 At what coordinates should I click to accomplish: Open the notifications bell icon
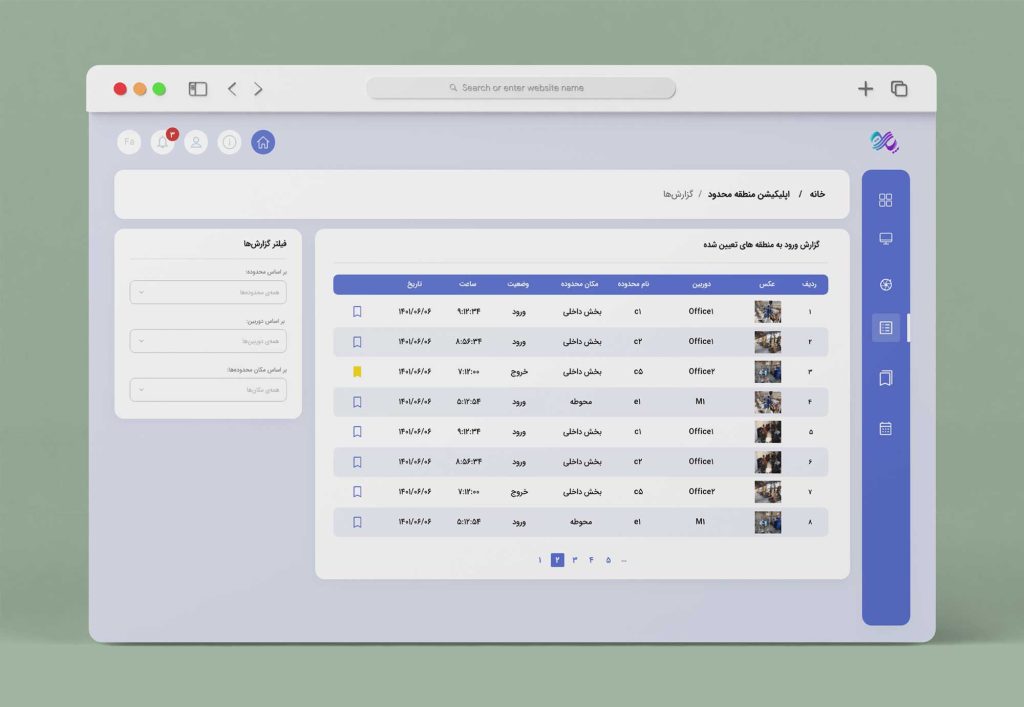pyautogui.click(x=162, y=143)
